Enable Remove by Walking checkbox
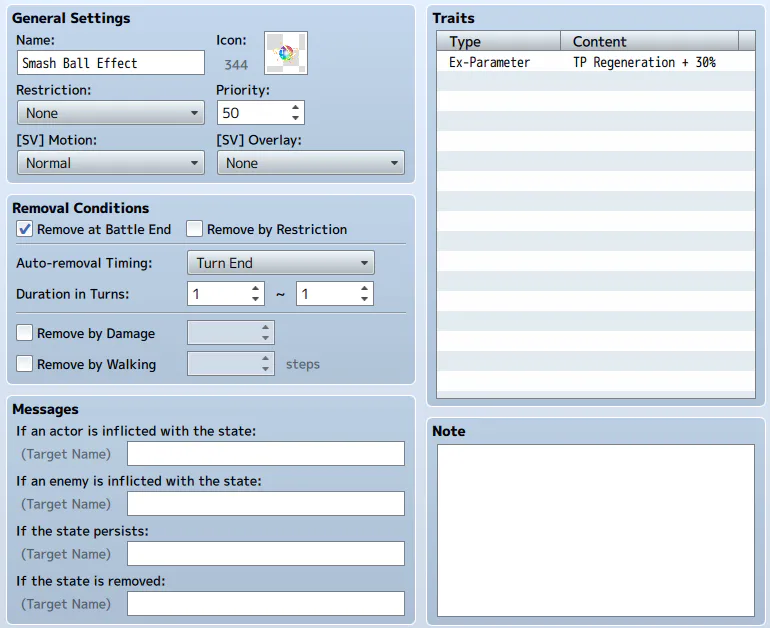 (25, 364)
